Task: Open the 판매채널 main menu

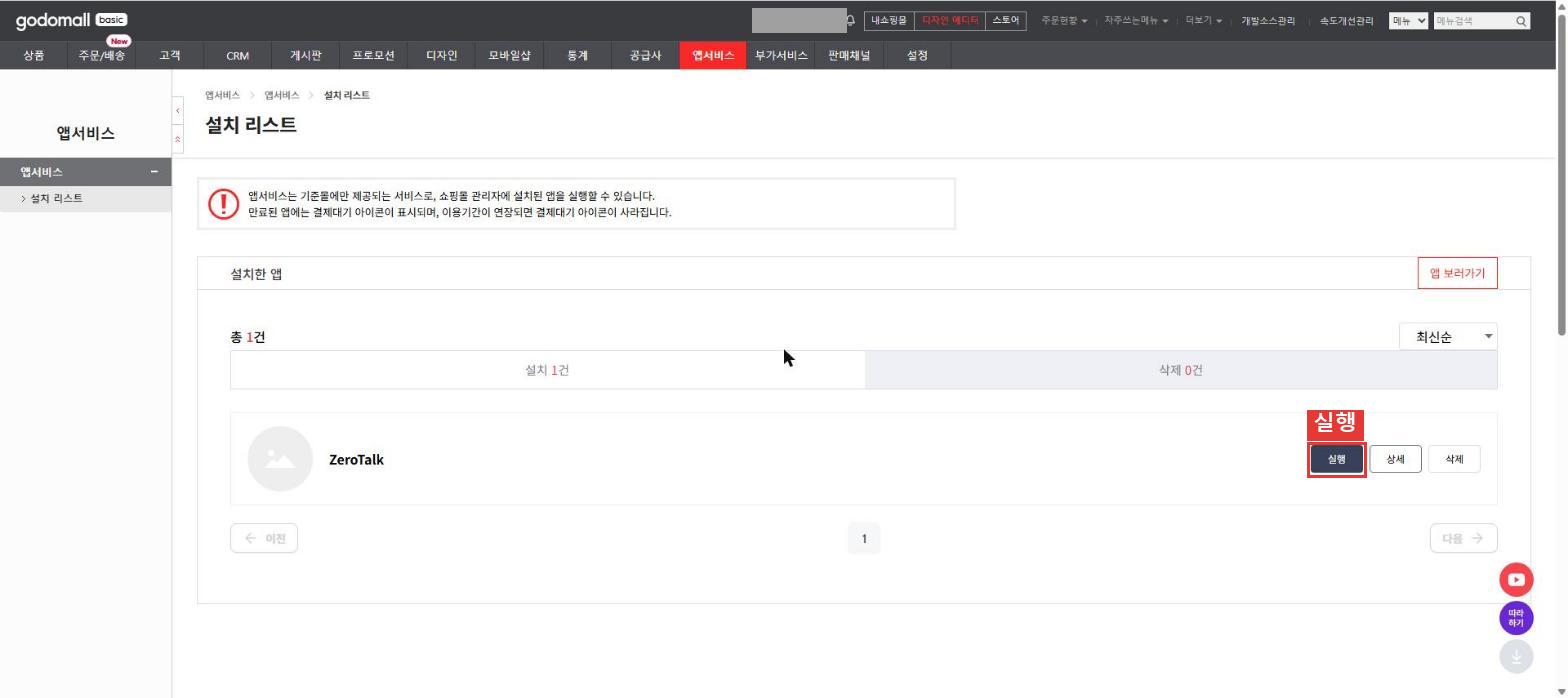Action: click(x=849, y=56)
